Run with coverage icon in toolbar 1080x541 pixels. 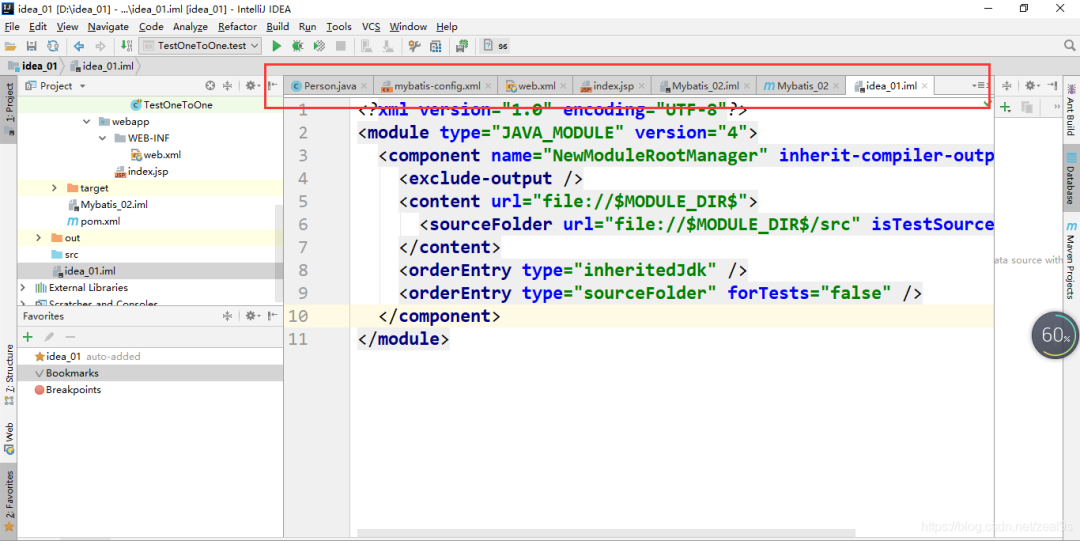(x=319, y=46)
